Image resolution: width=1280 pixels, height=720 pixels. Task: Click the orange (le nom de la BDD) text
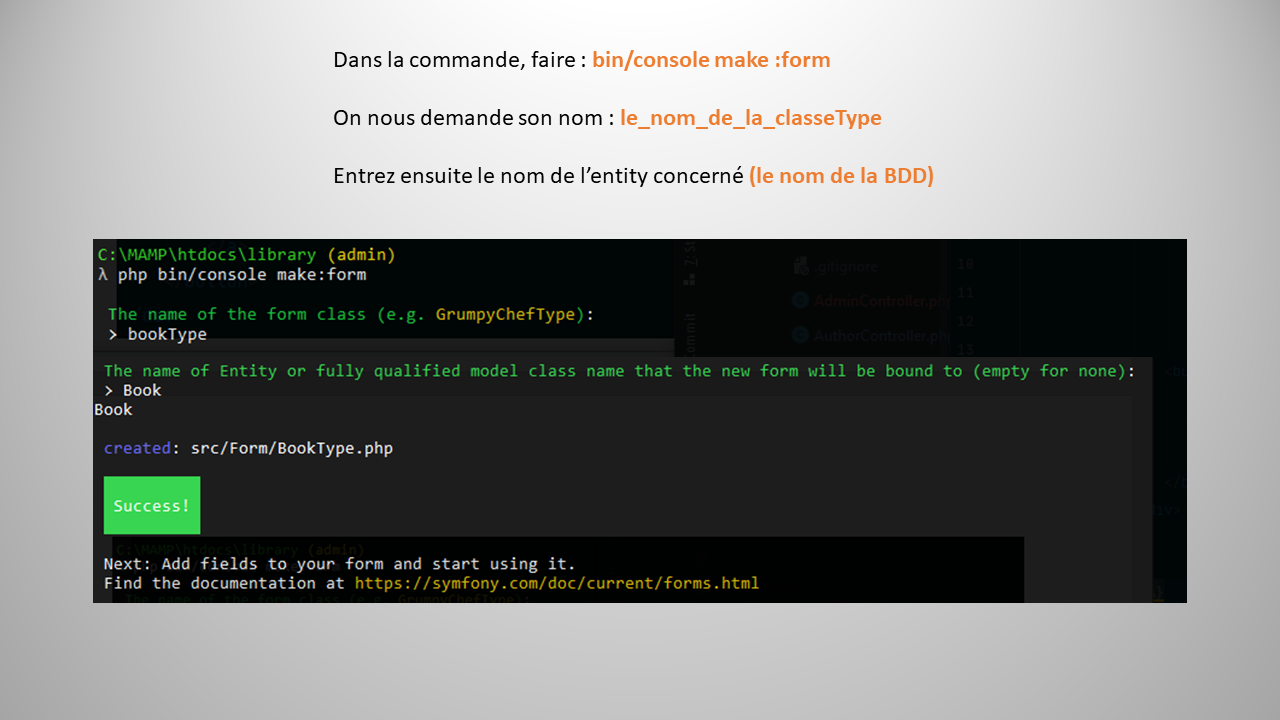click(x=841, y=175)
